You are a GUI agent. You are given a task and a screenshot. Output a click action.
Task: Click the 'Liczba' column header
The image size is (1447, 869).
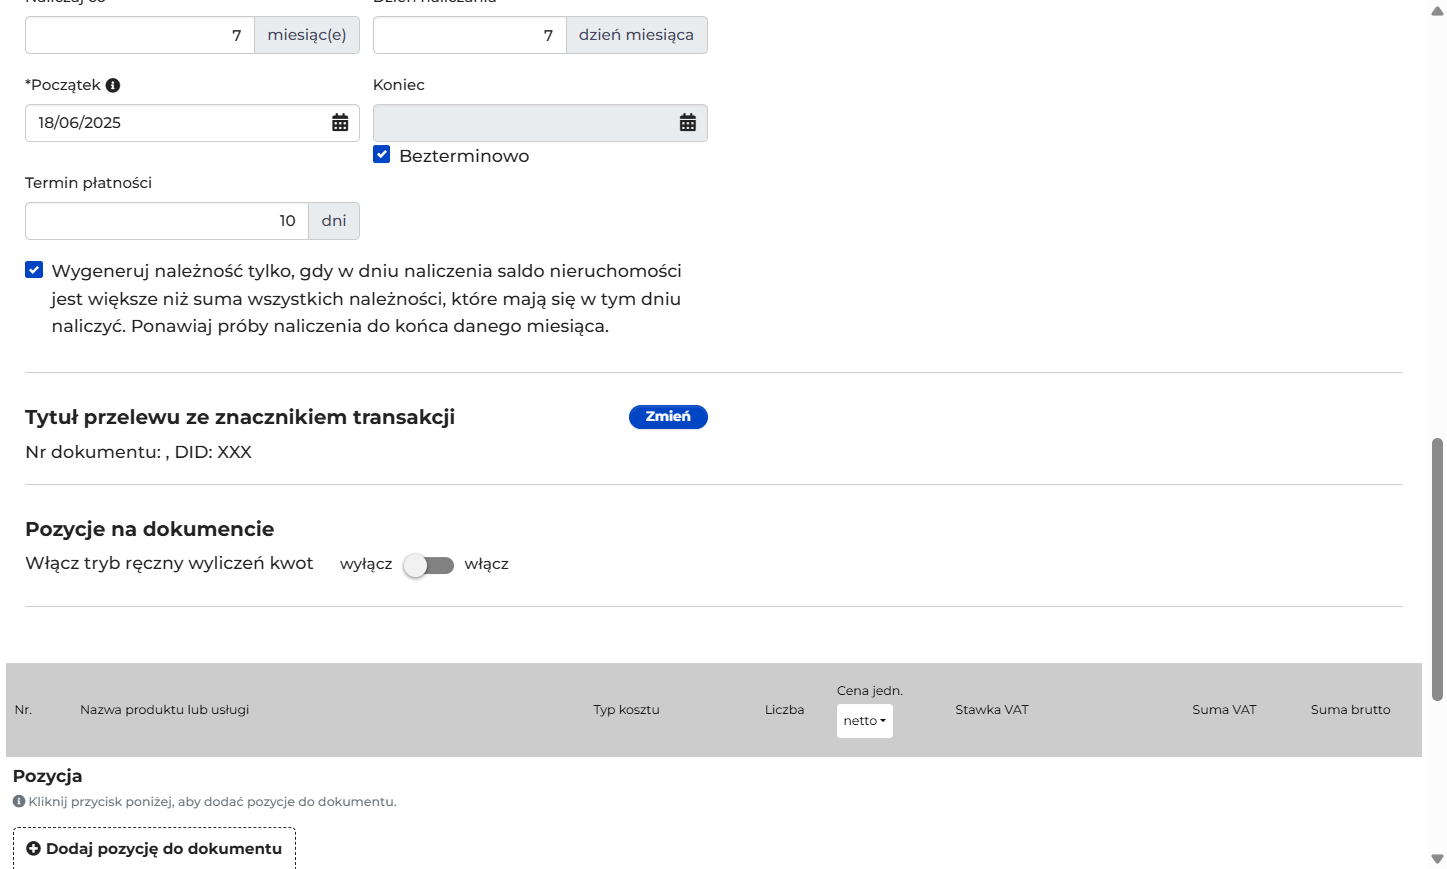[785, 710]
